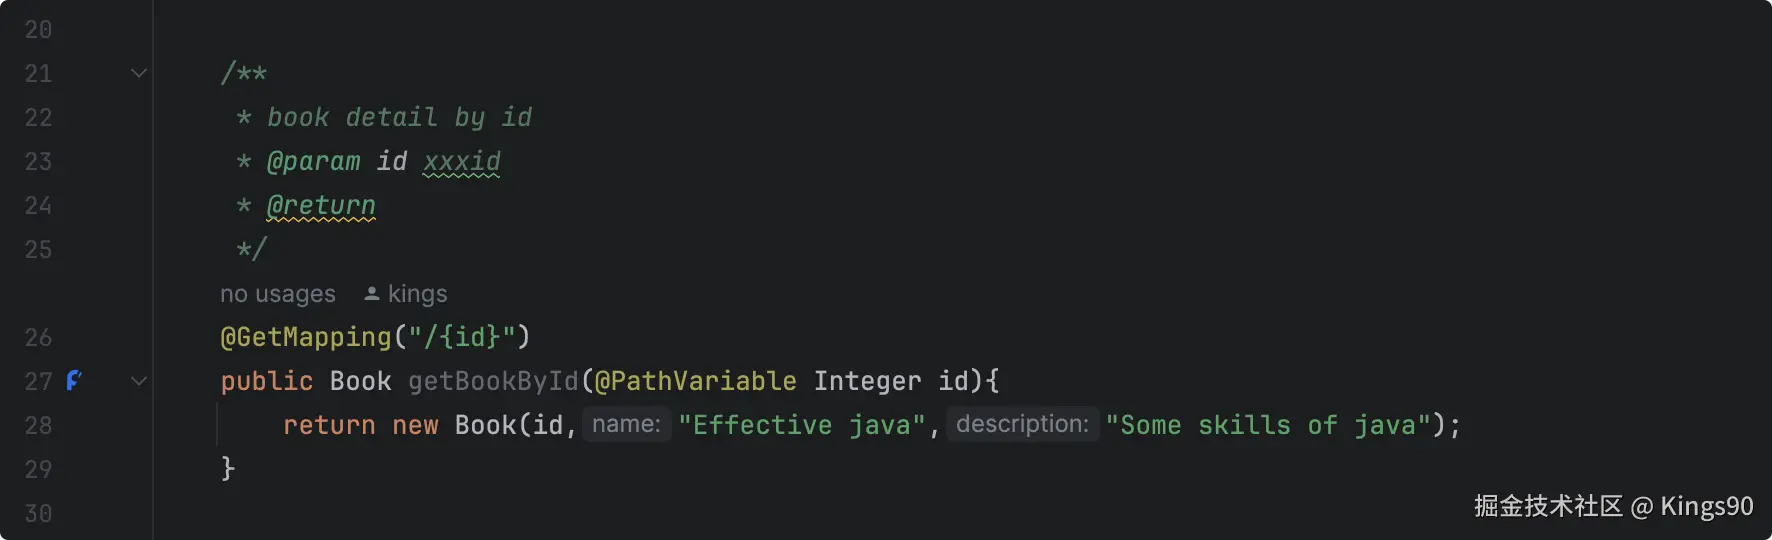This screenshot has width=1772, height=540.
Task: Click the underlined xxxid word
Action: (x=462, y=161)
